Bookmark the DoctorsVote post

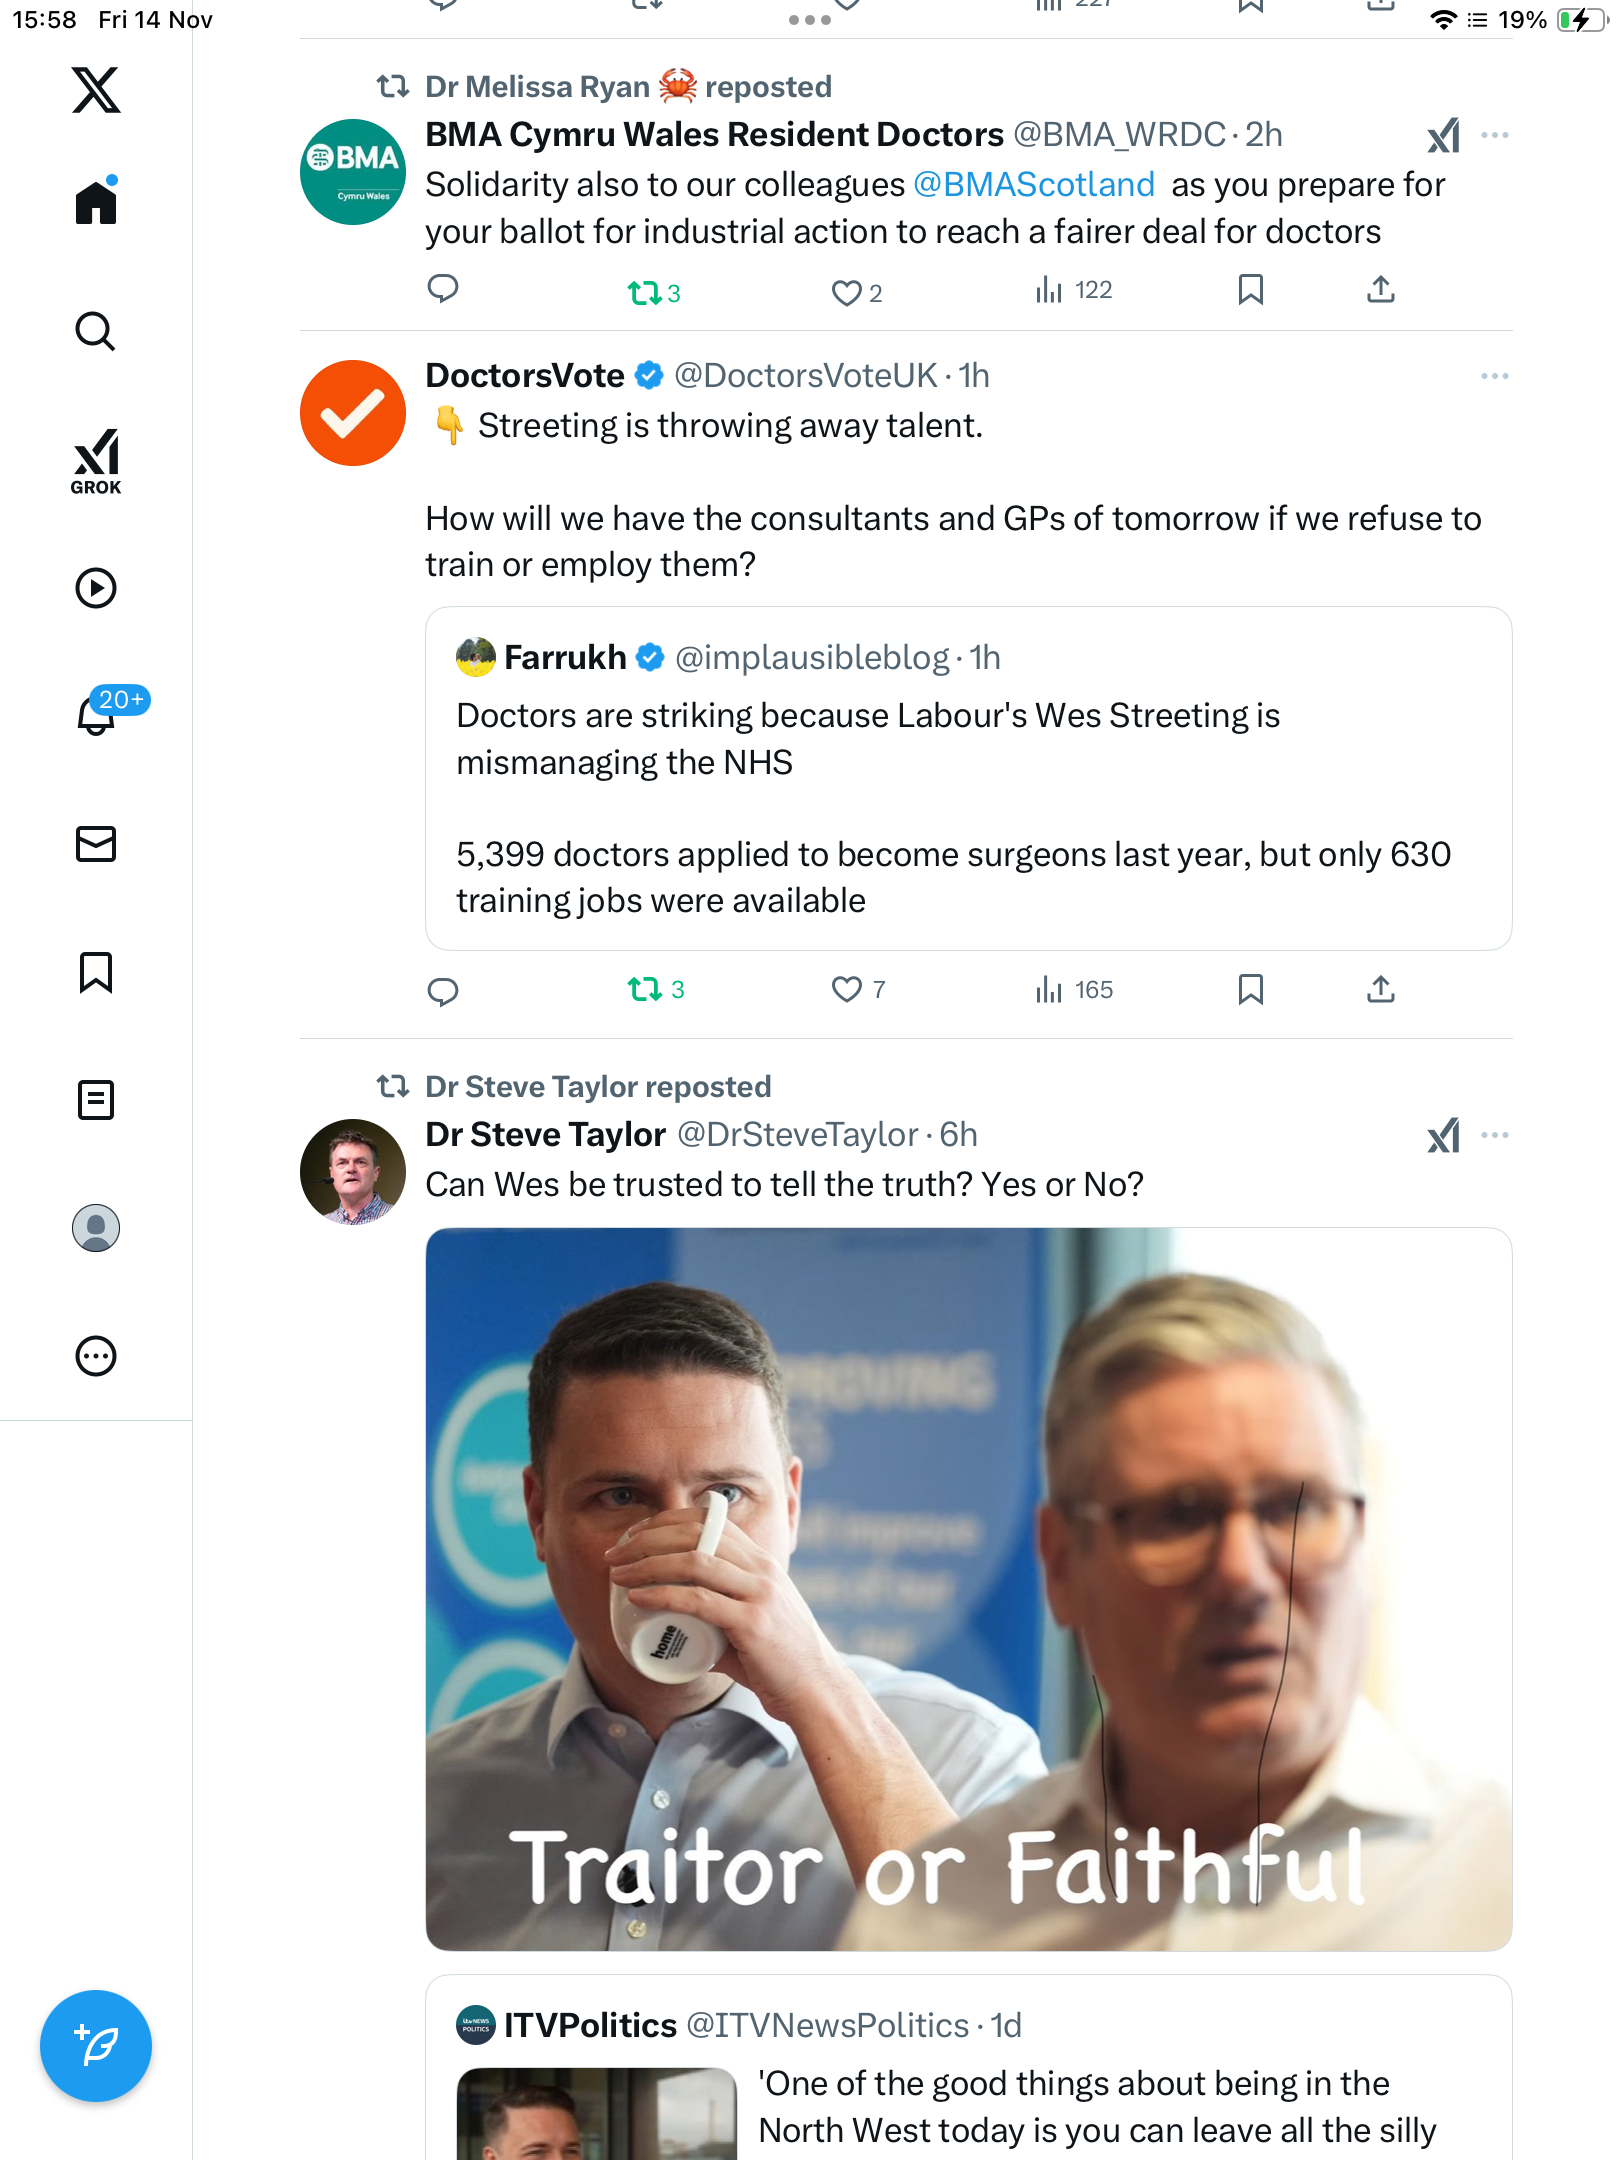1250,990
